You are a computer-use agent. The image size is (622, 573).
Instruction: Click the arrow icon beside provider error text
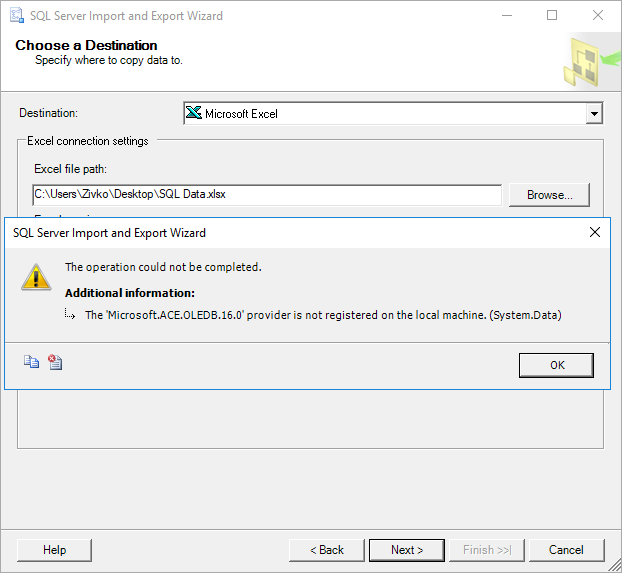click(x=71, y=315)
